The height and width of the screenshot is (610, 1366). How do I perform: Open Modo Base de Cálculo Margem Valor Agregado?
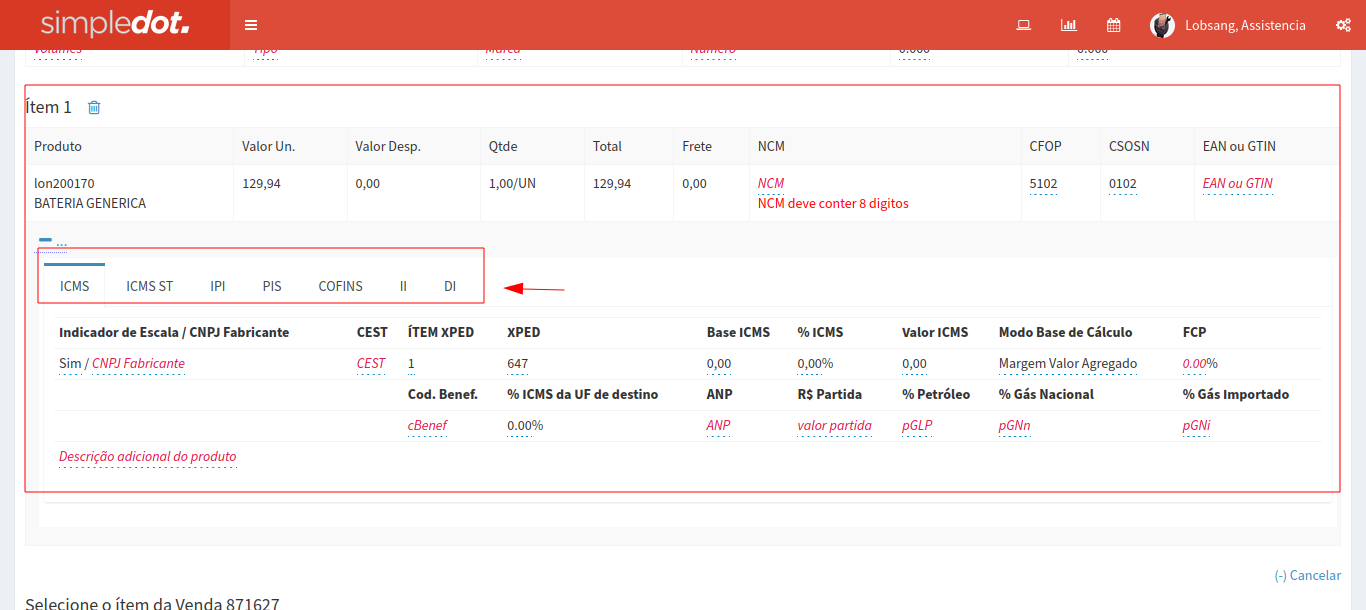pyautogui.click(x=1067, y=364)
